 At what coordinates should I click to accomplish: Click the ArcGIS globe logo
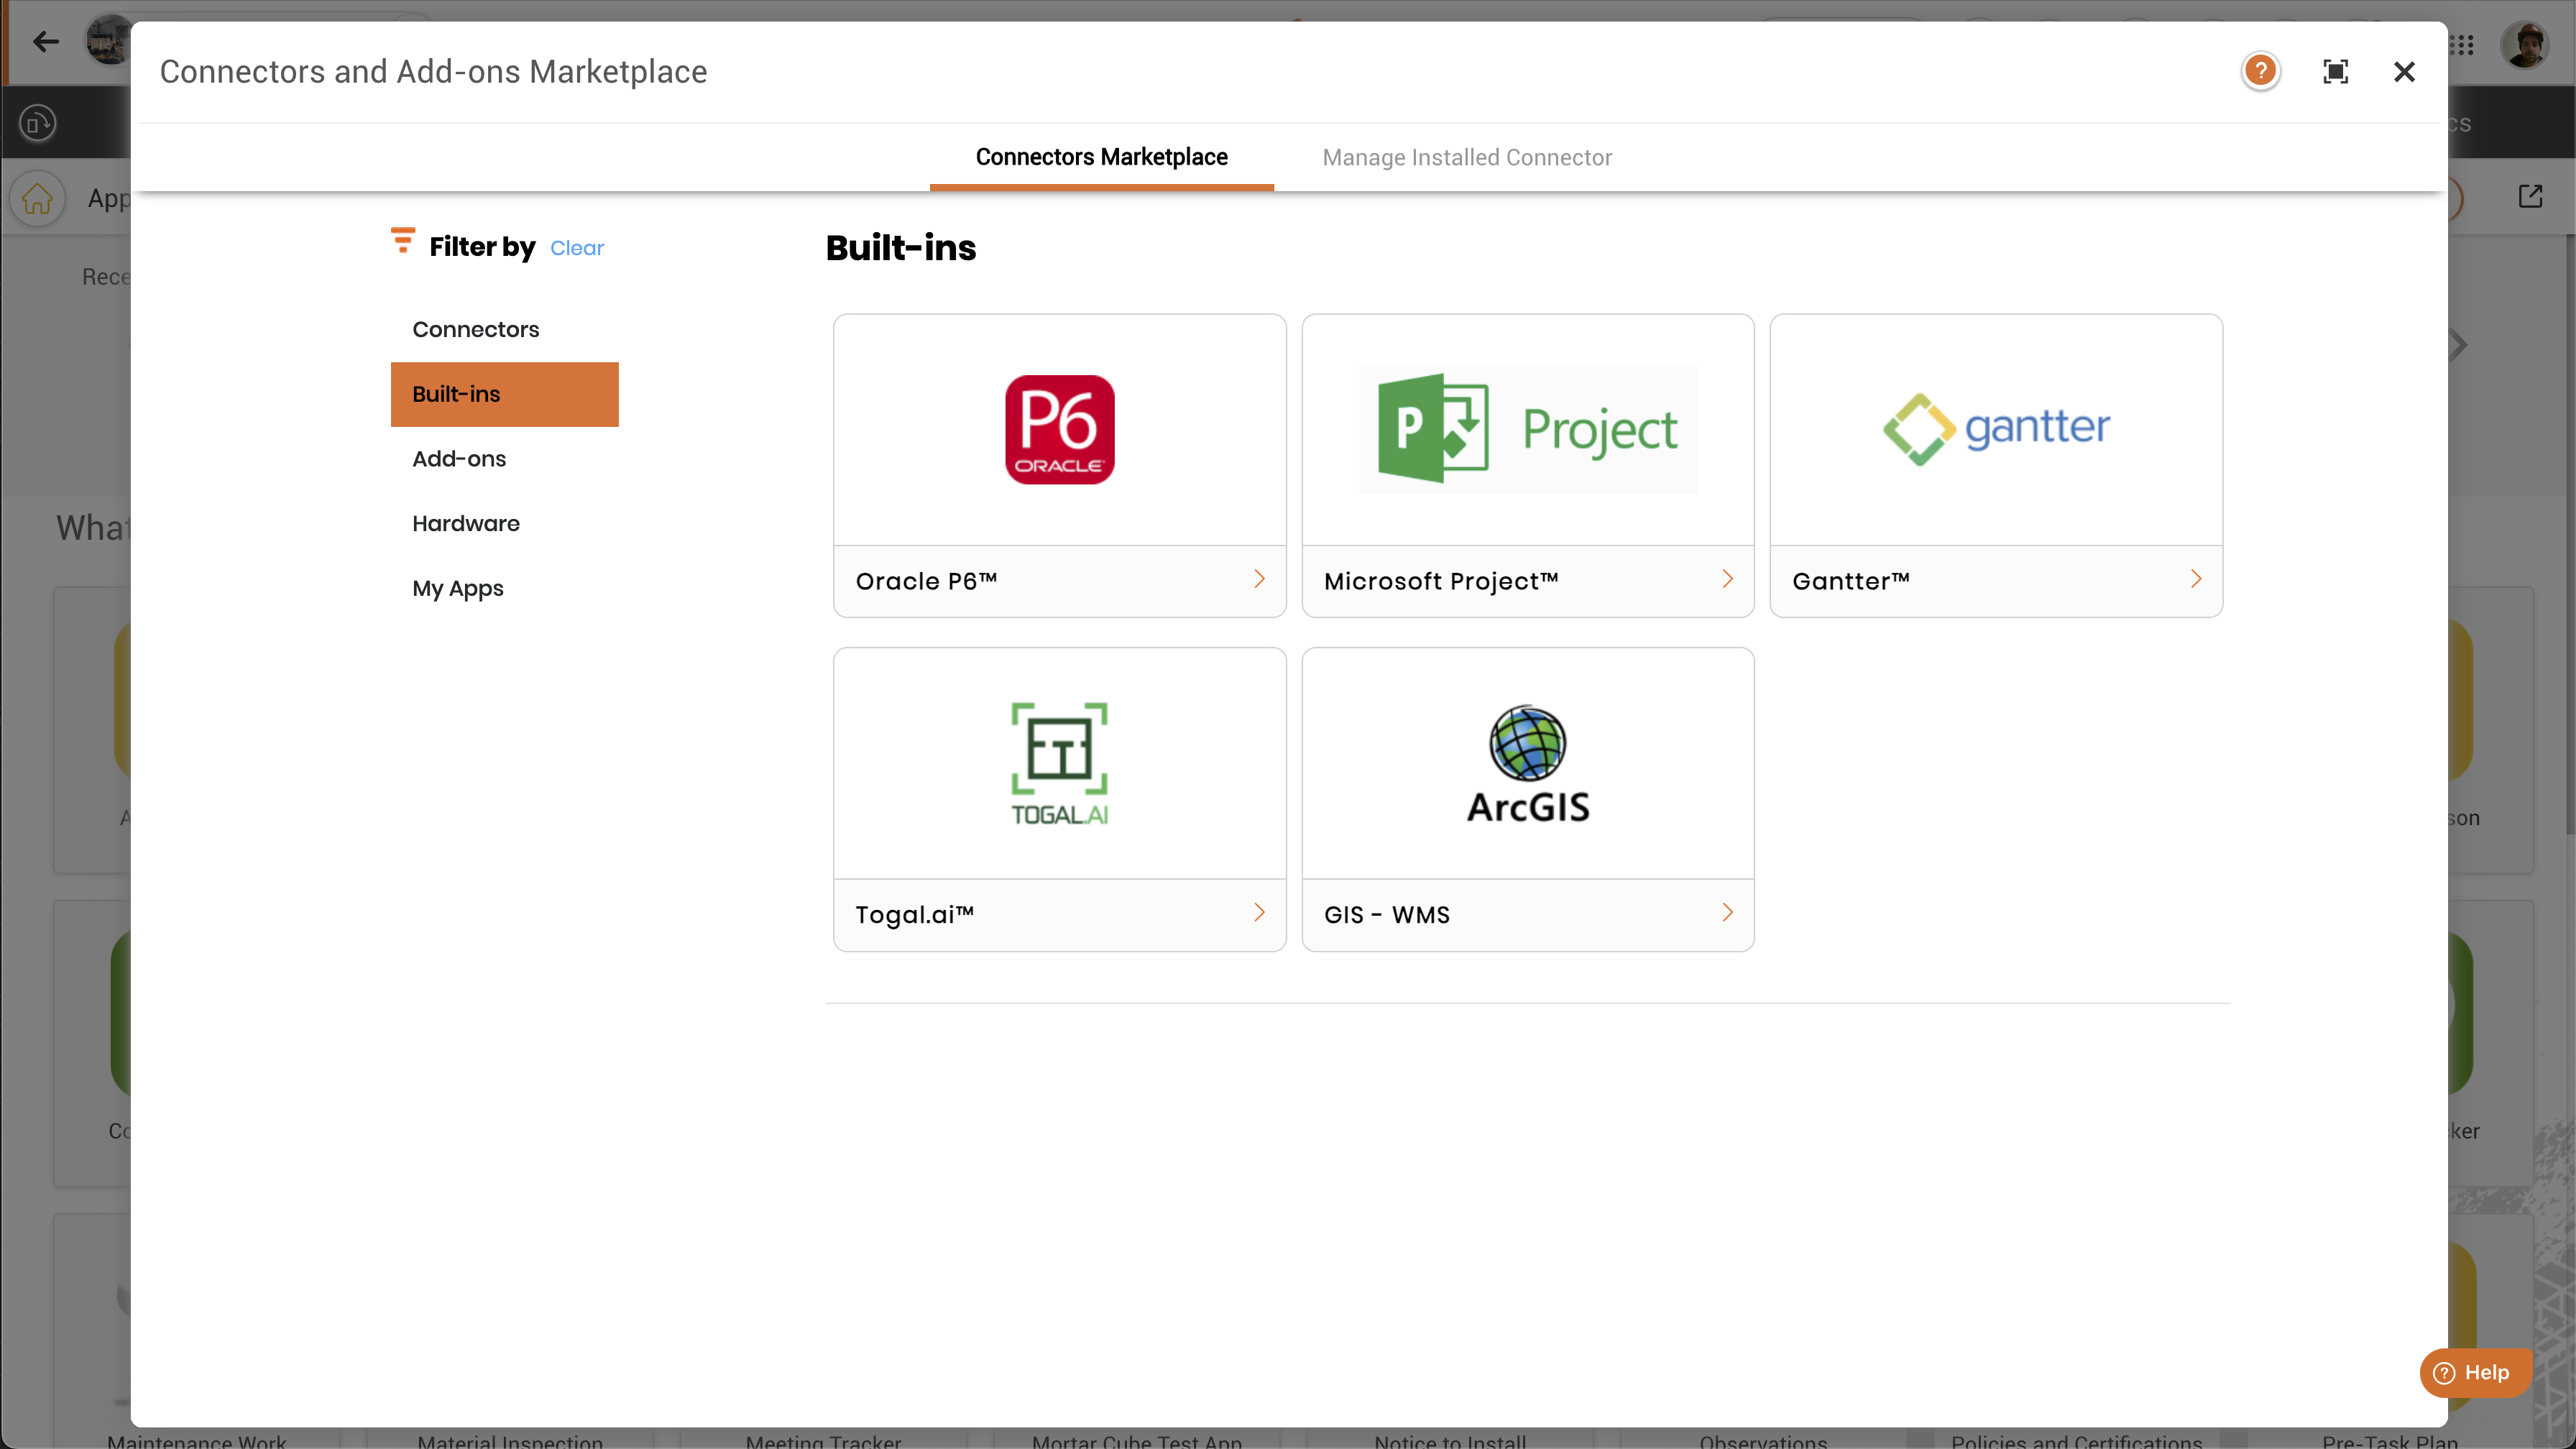(x=1527, y=764)
